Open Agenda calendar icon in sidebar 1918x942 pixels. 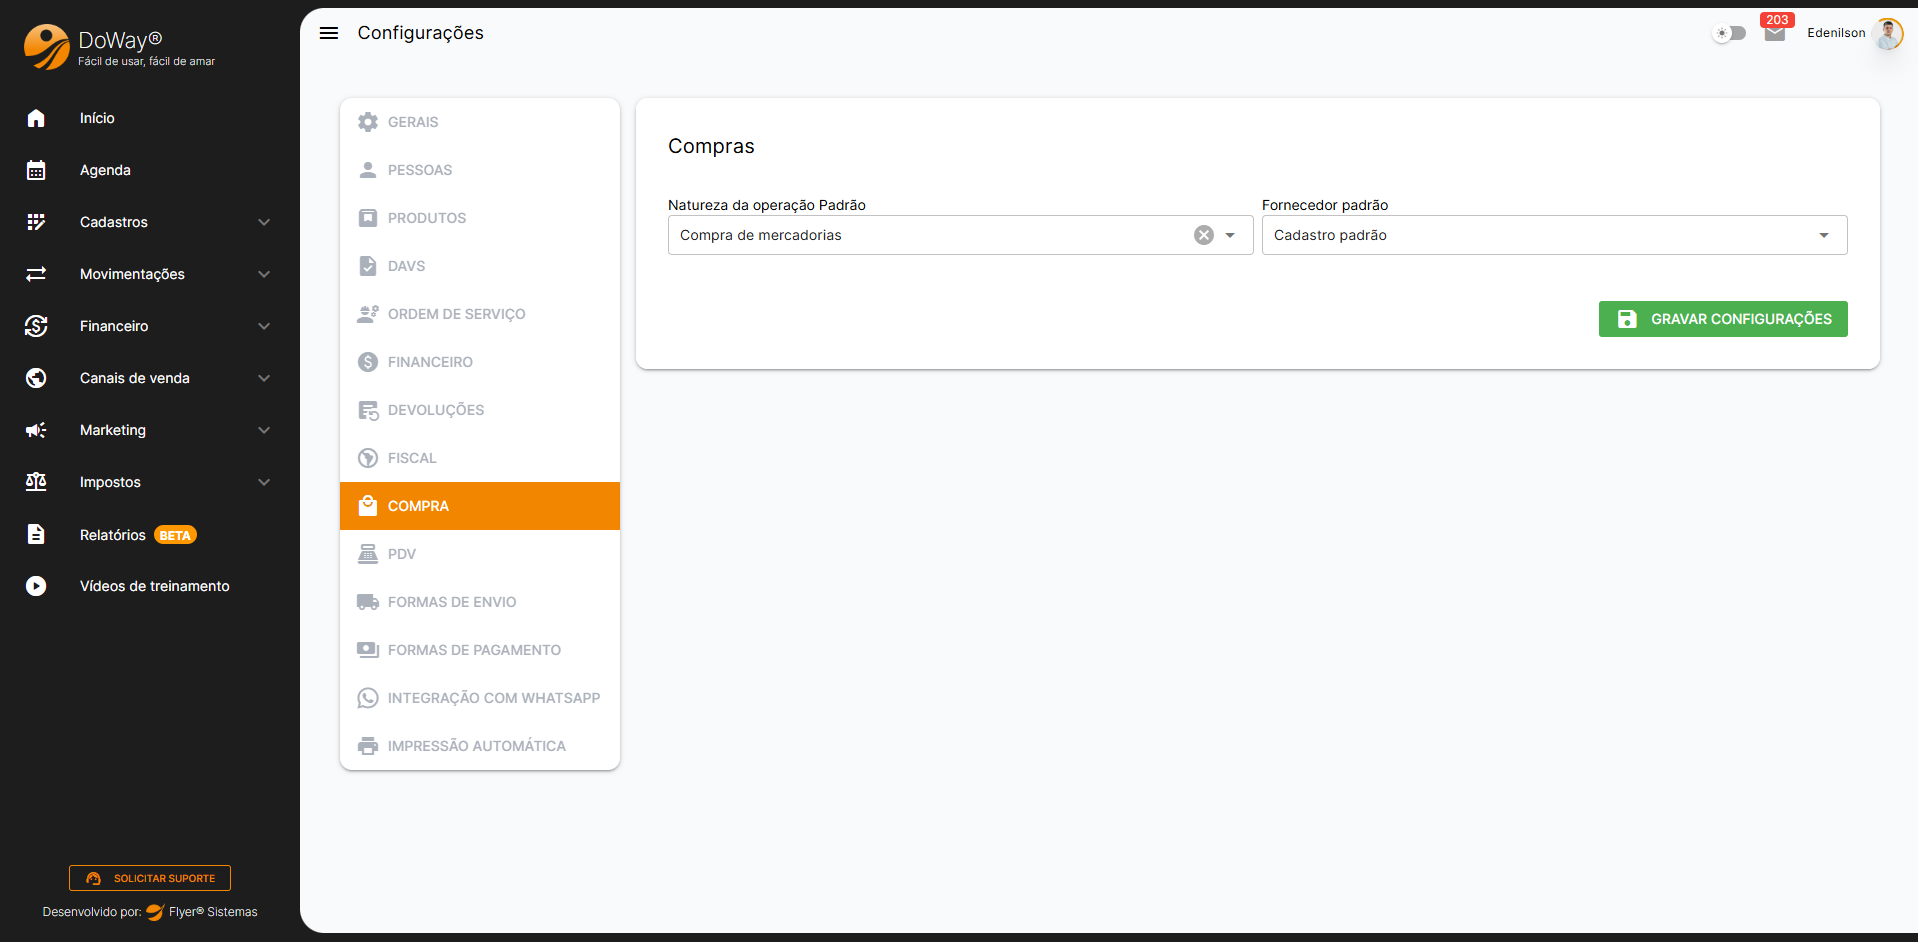36,170
